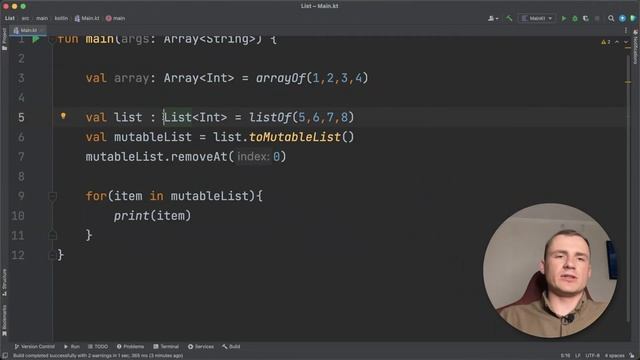Click the lock read-only toggle in status bar

click(x=632, y=356)
